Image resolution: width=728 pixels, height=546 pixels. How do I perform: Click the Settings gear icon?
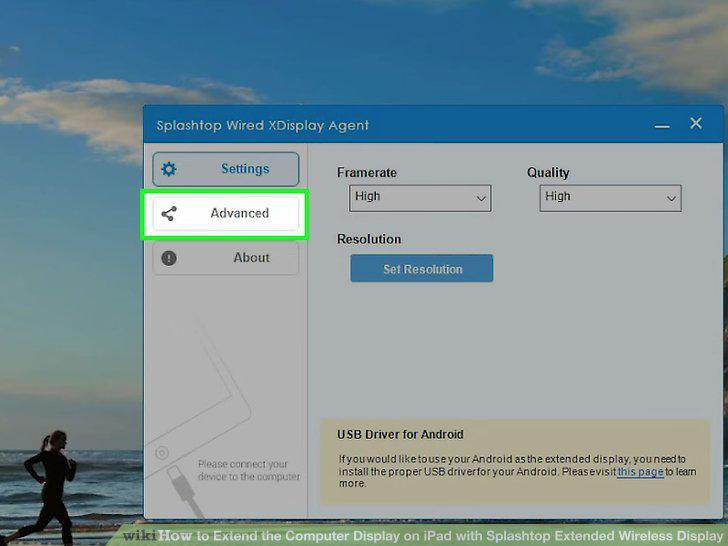(169, 169)
